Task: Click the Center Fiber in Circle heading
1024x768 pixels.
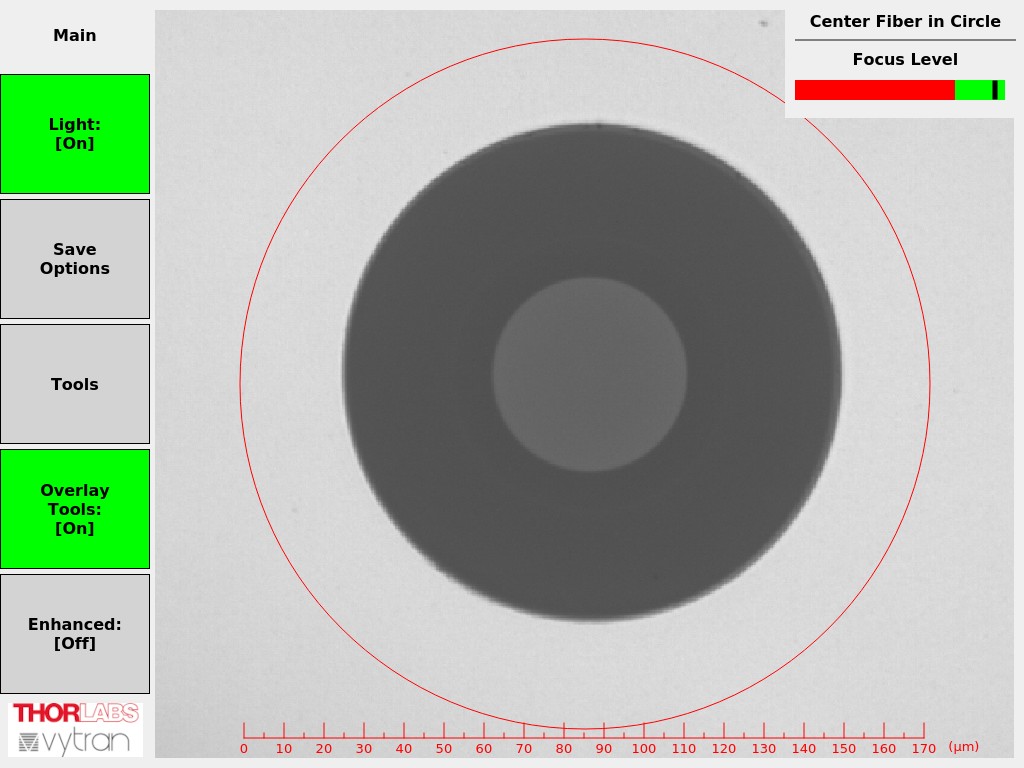Action: tap(905, 22)
